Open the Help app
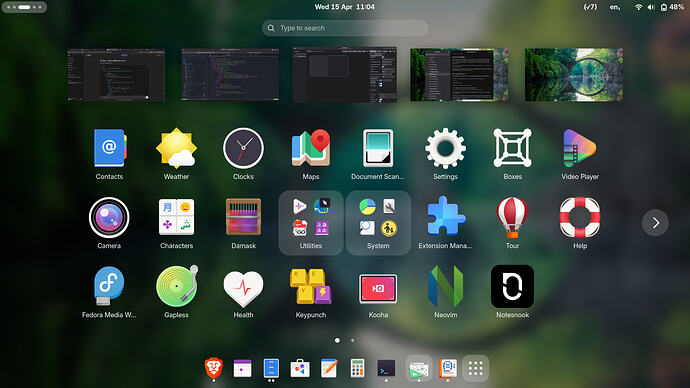Image resolution: width=690 pixels, height=388 pixels. click(x=580, y=218)
